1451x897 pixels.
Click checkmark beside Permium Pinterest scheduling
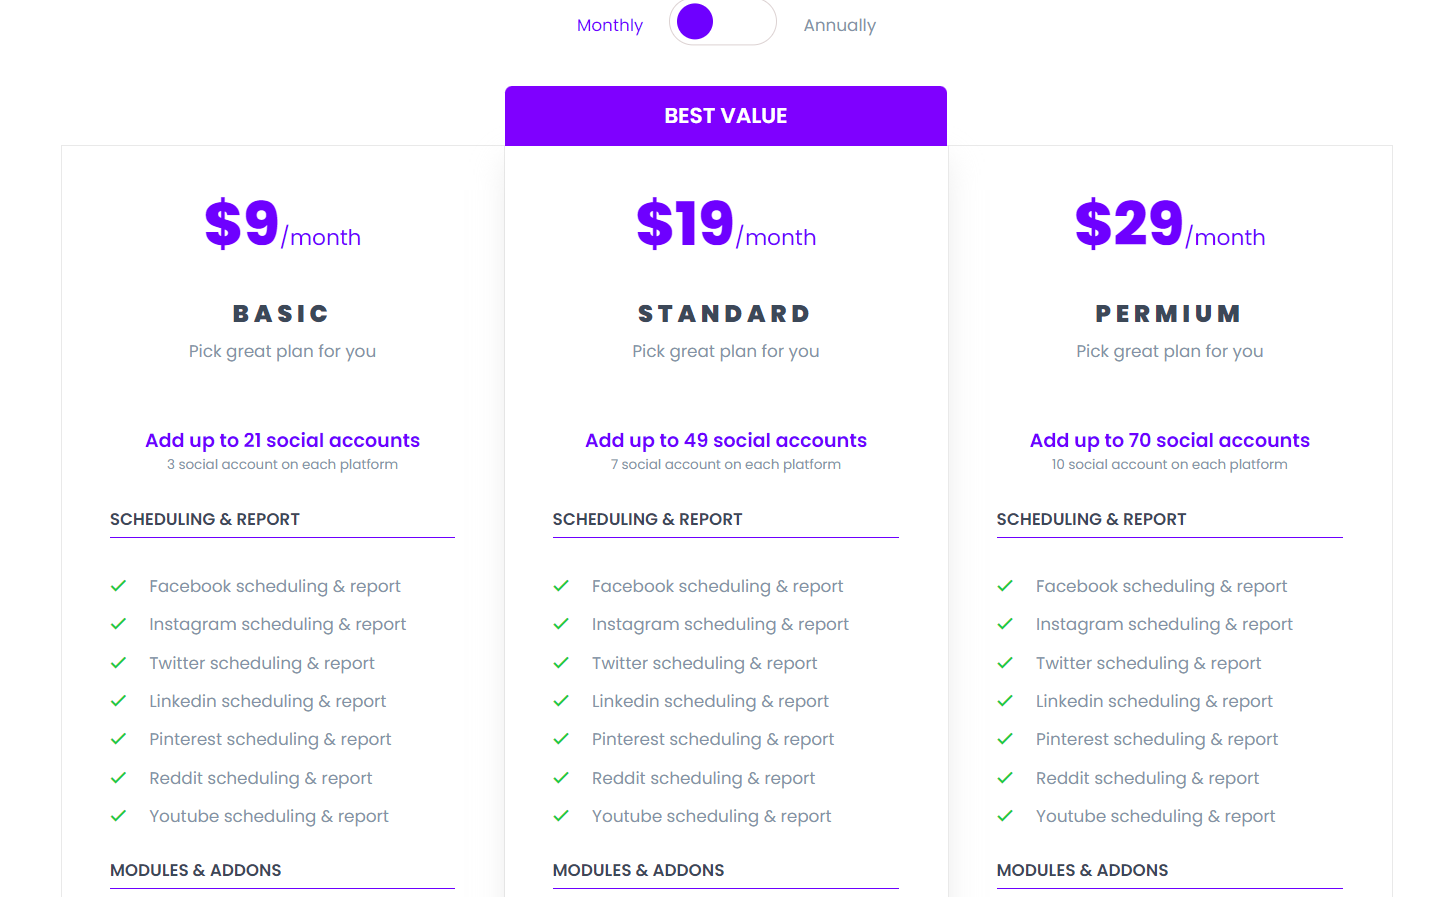coord(1005,739)
